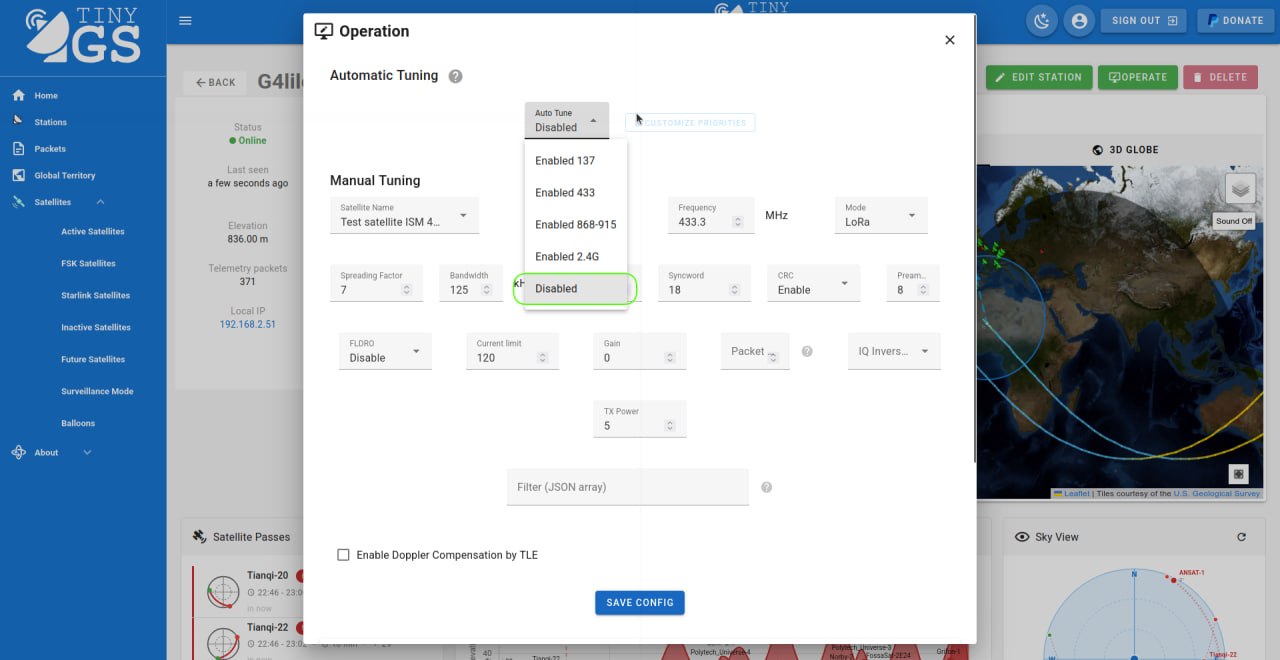Open Active Satellites page
Viewport: 1280px width, 660px height.
[93, 232]
